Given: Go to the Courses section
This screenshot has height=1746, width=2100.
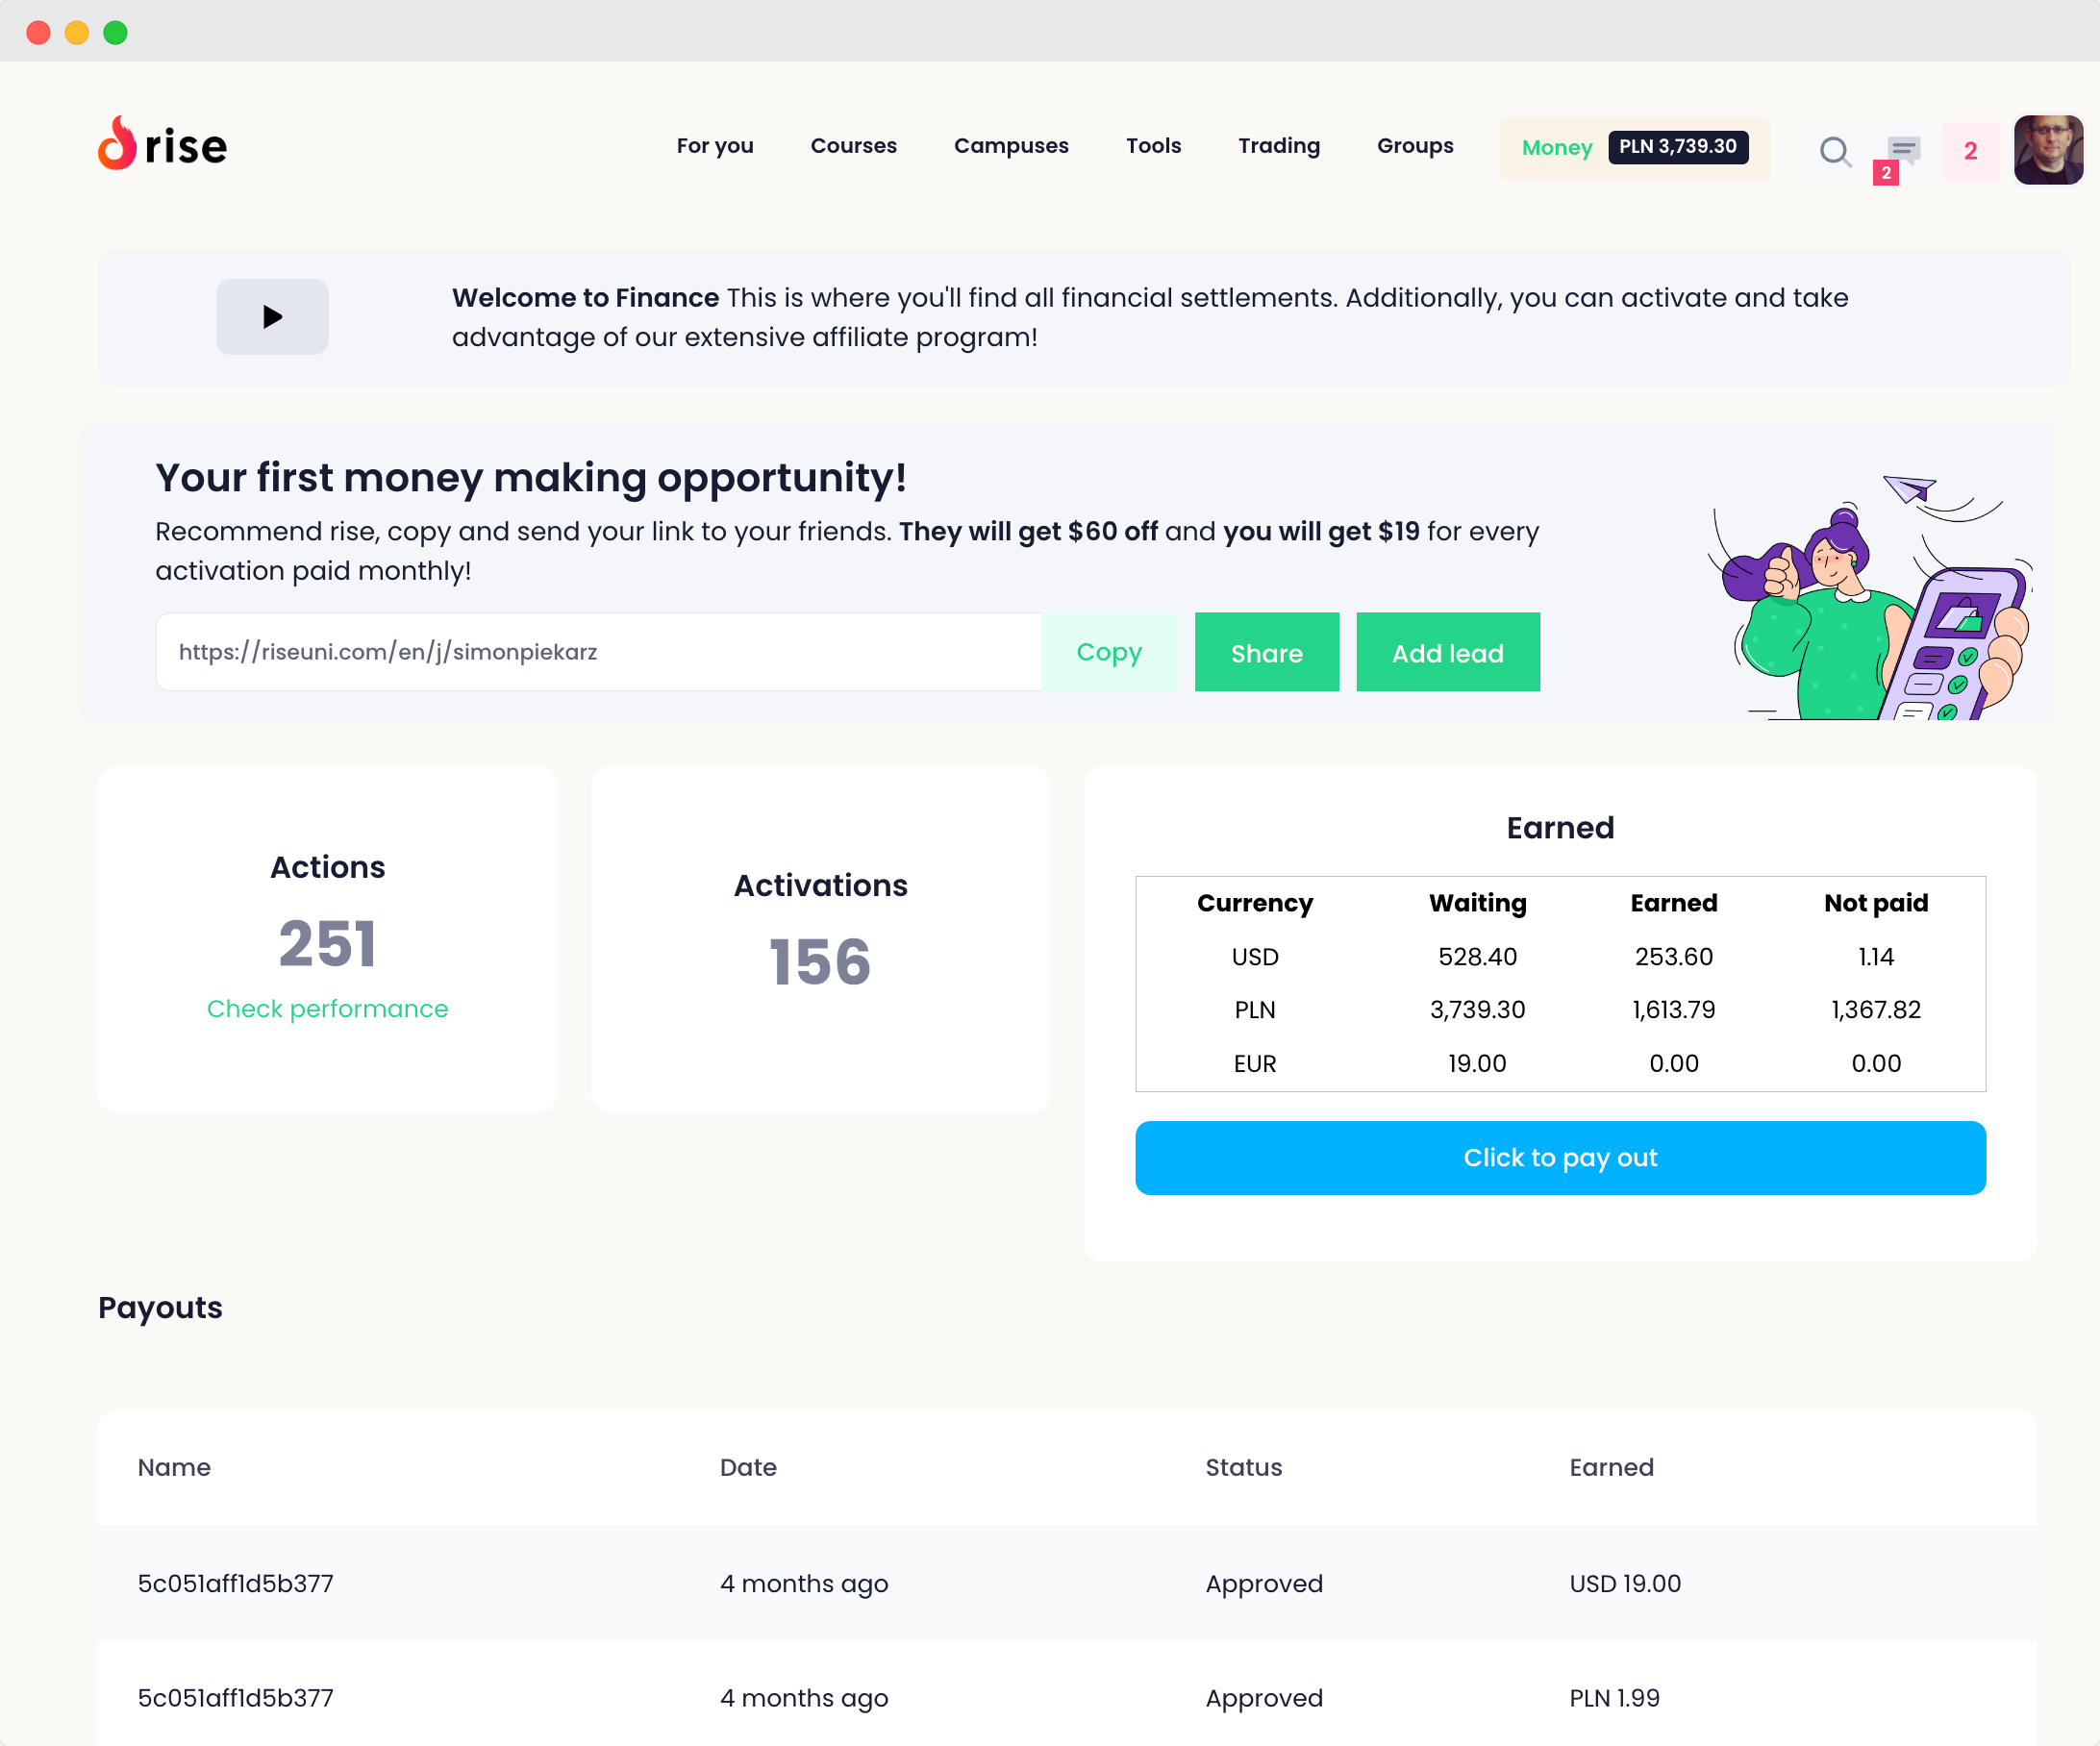Looking at the screenshot, I should [853, 146].
